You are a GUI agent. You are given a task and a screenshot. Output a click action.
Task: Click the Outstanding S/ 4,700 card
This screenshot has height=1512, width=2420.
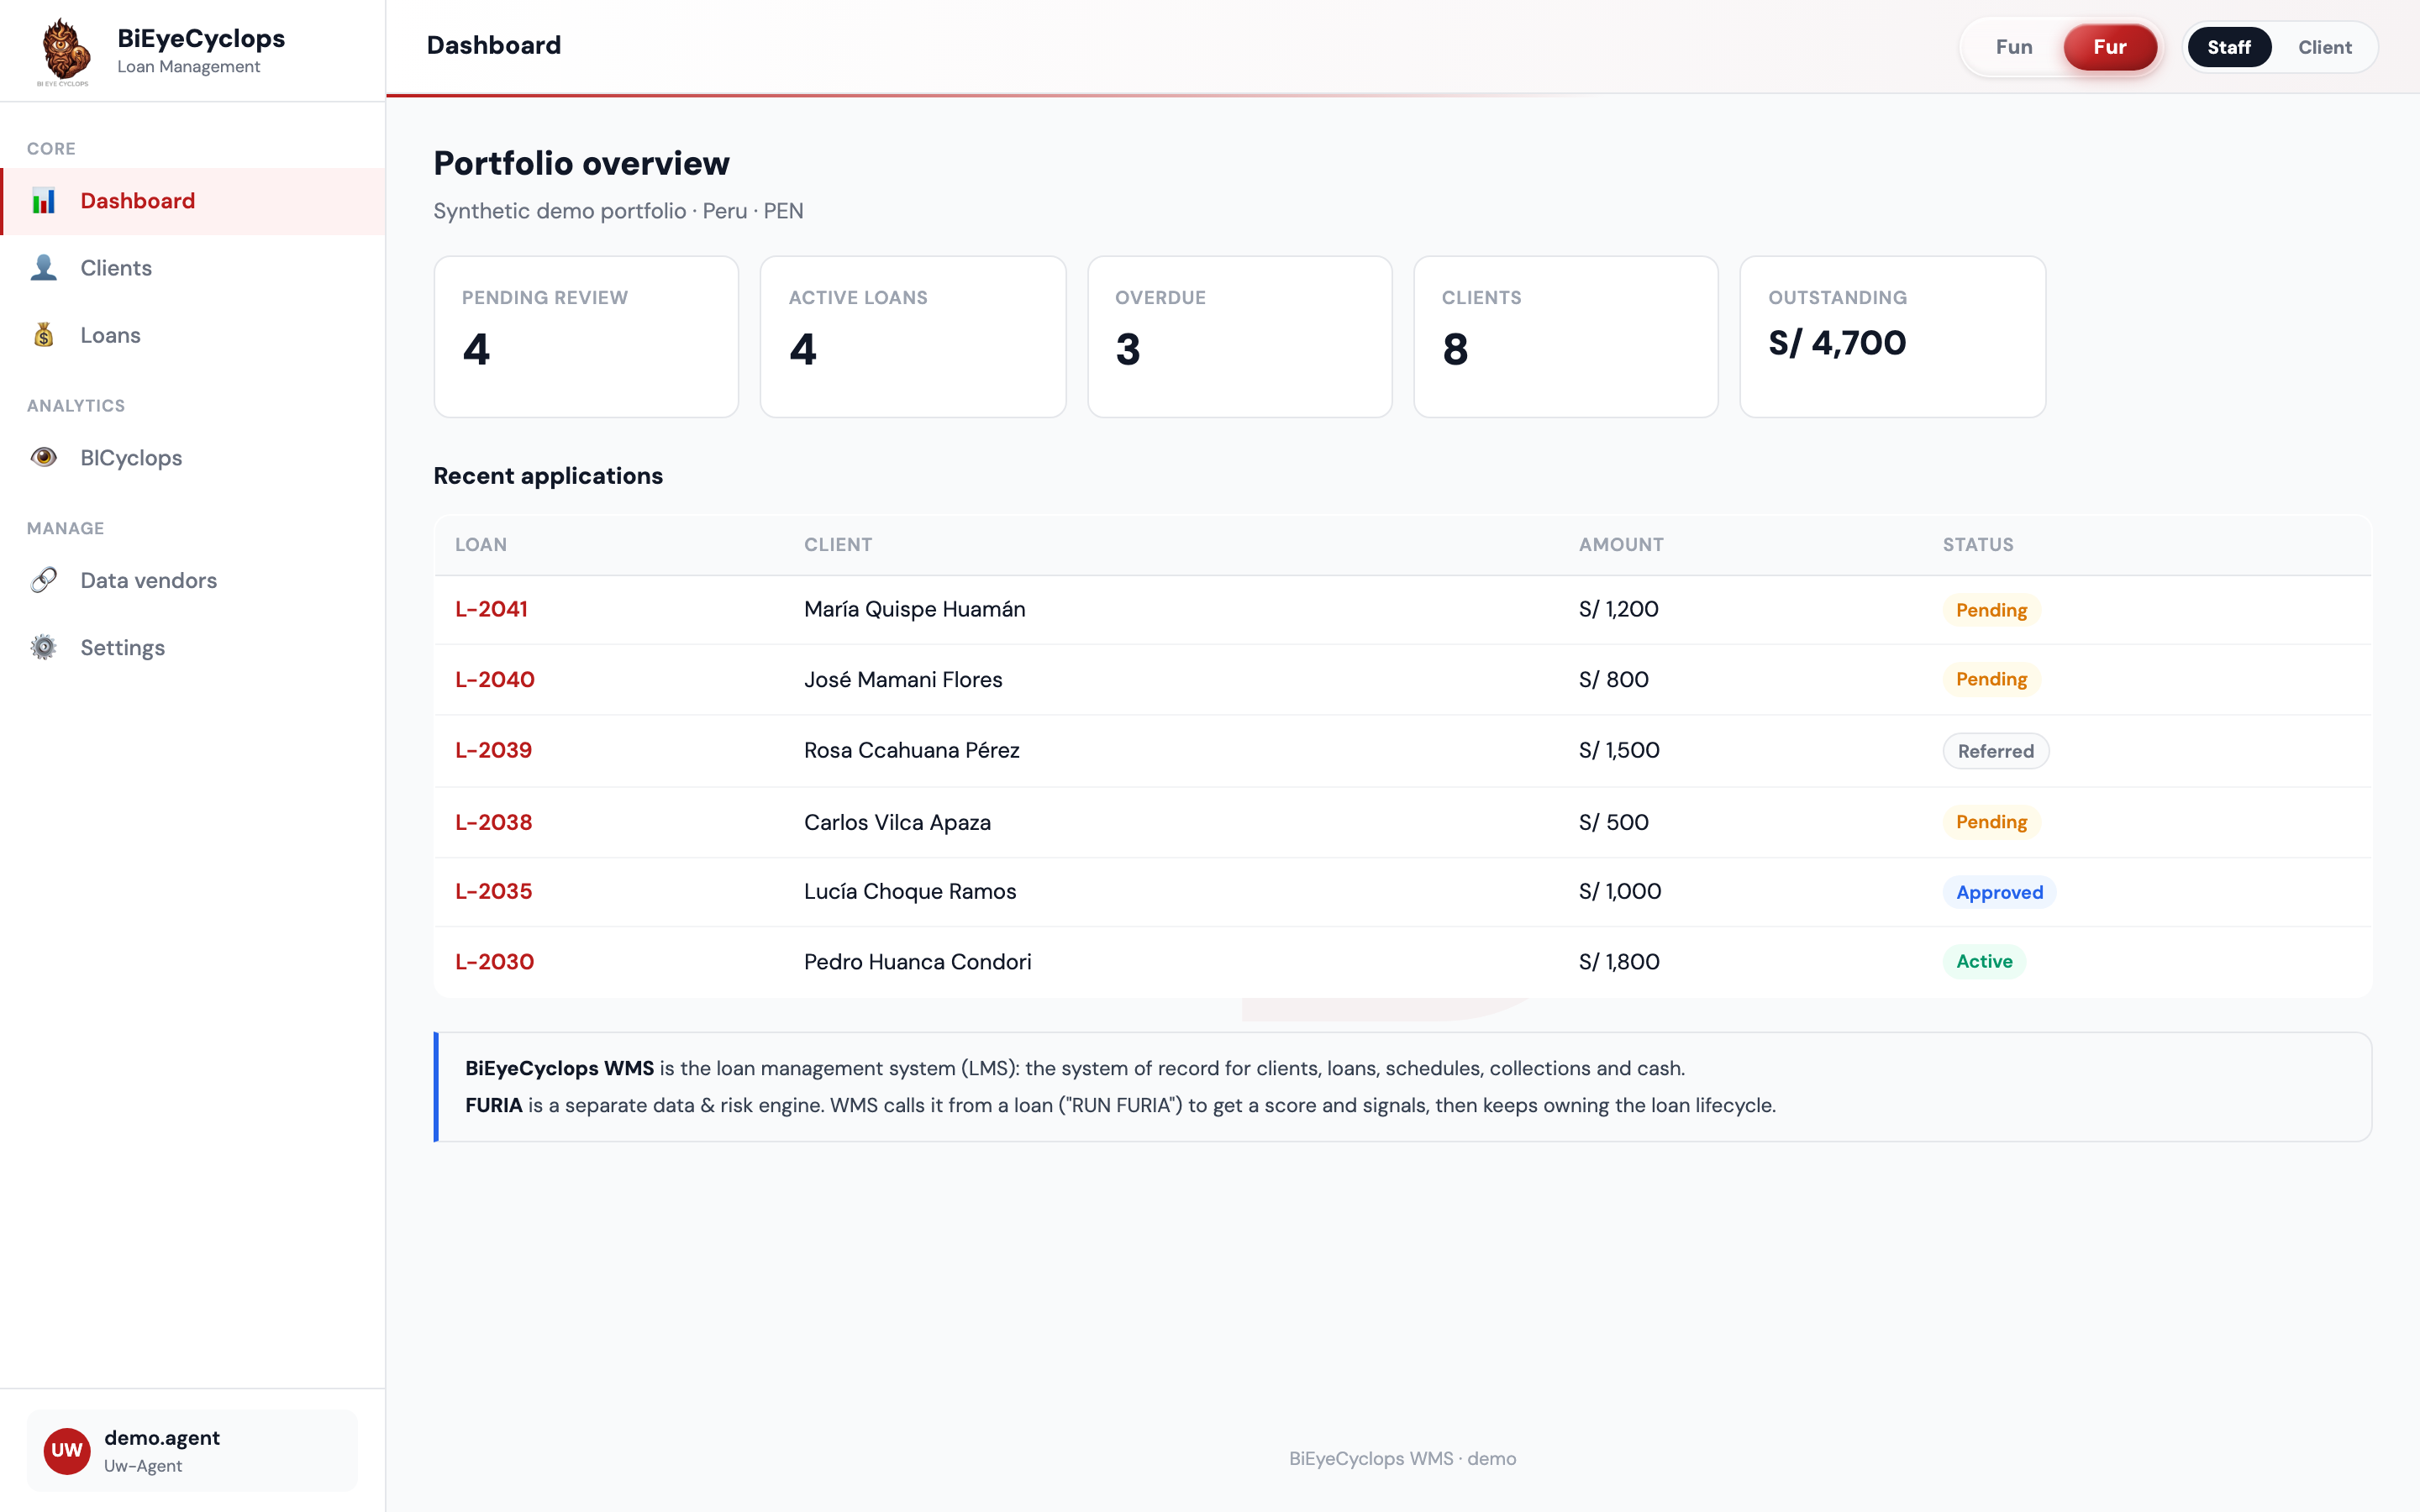tap(1893, 337)
